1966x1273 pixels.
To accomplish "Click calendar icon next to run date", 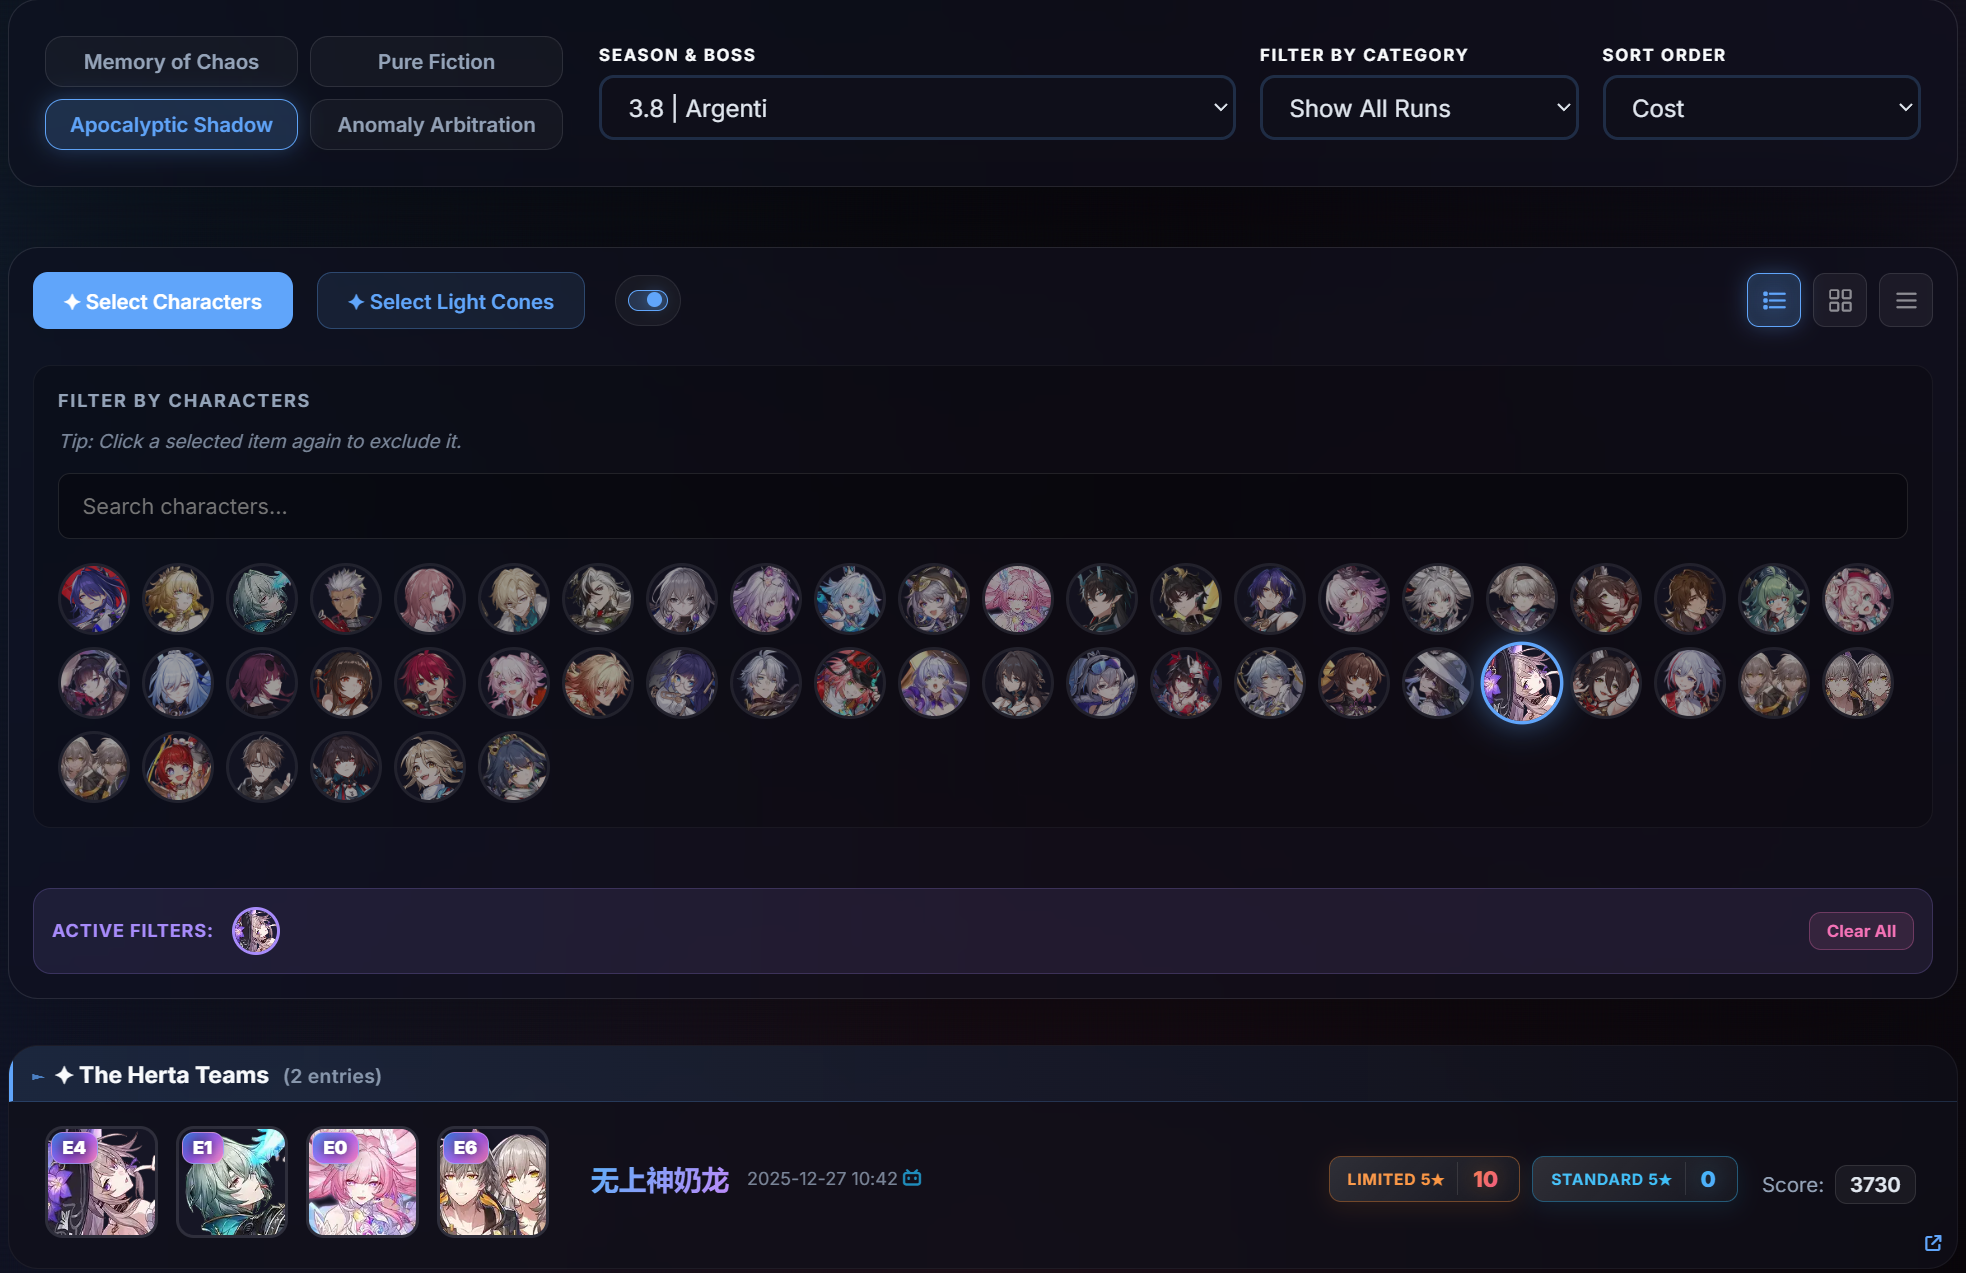I will tap(911, 1178).
